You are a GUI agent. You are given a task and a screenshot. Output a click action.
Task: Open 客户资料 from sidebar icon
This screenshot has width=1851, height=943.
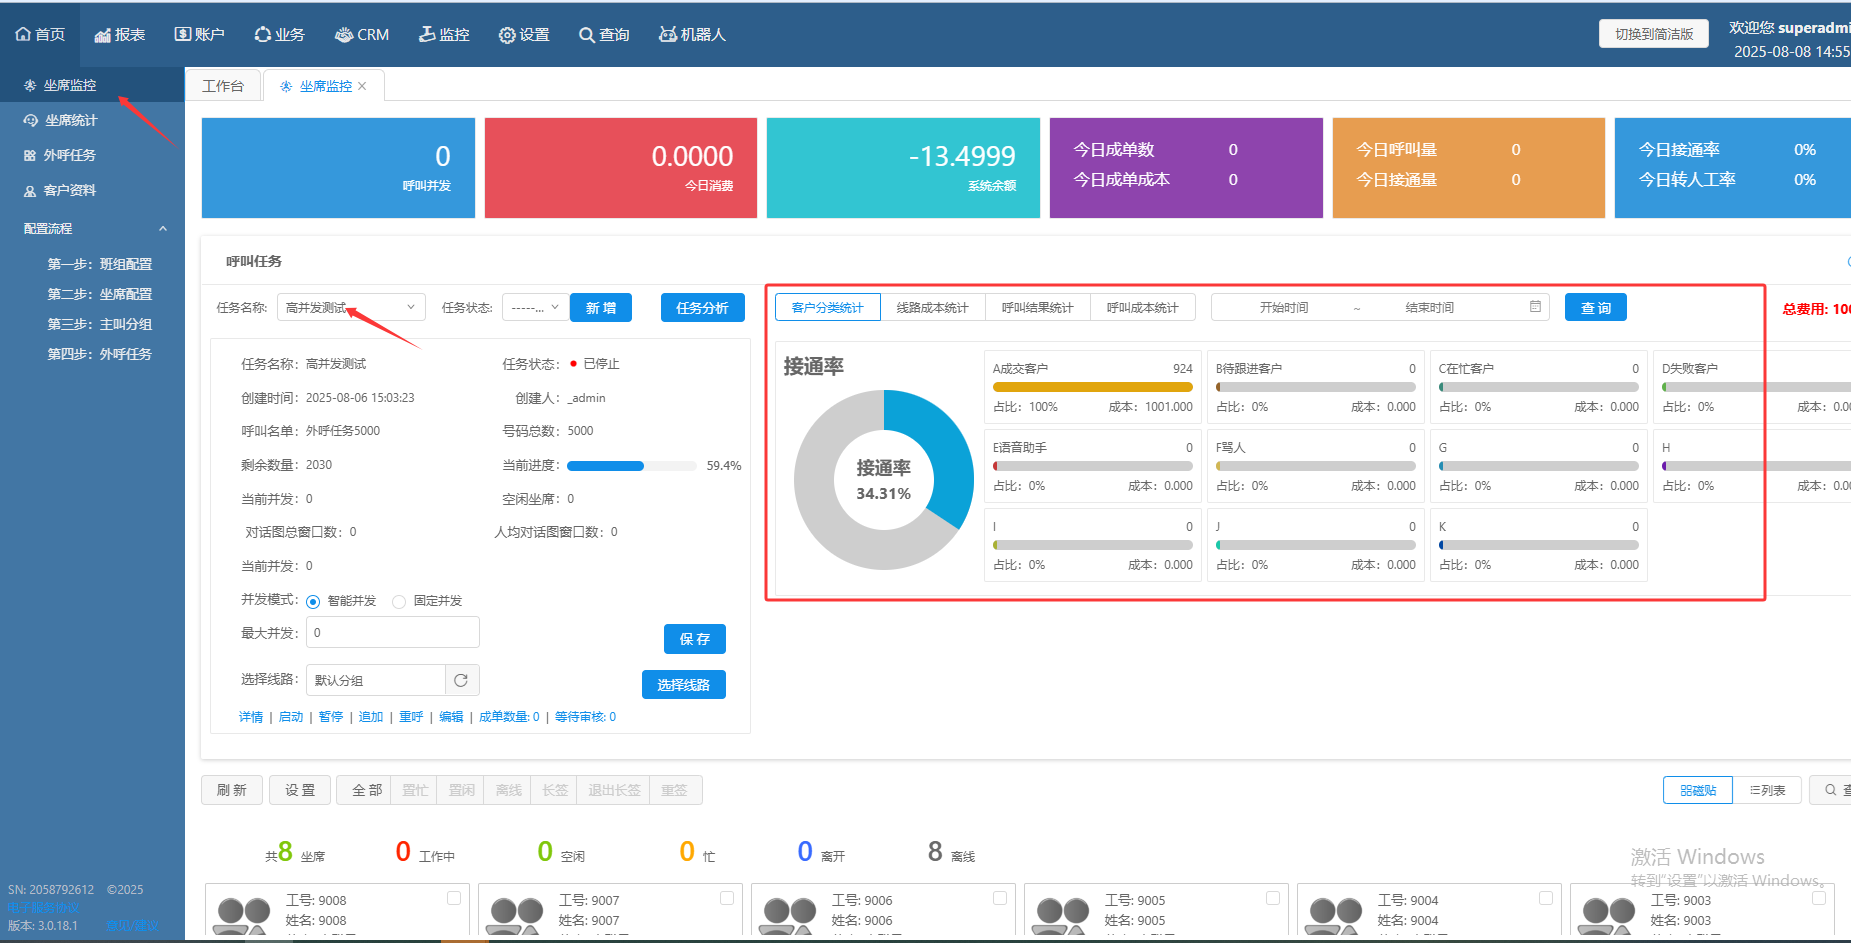click(x=30, y=191)
